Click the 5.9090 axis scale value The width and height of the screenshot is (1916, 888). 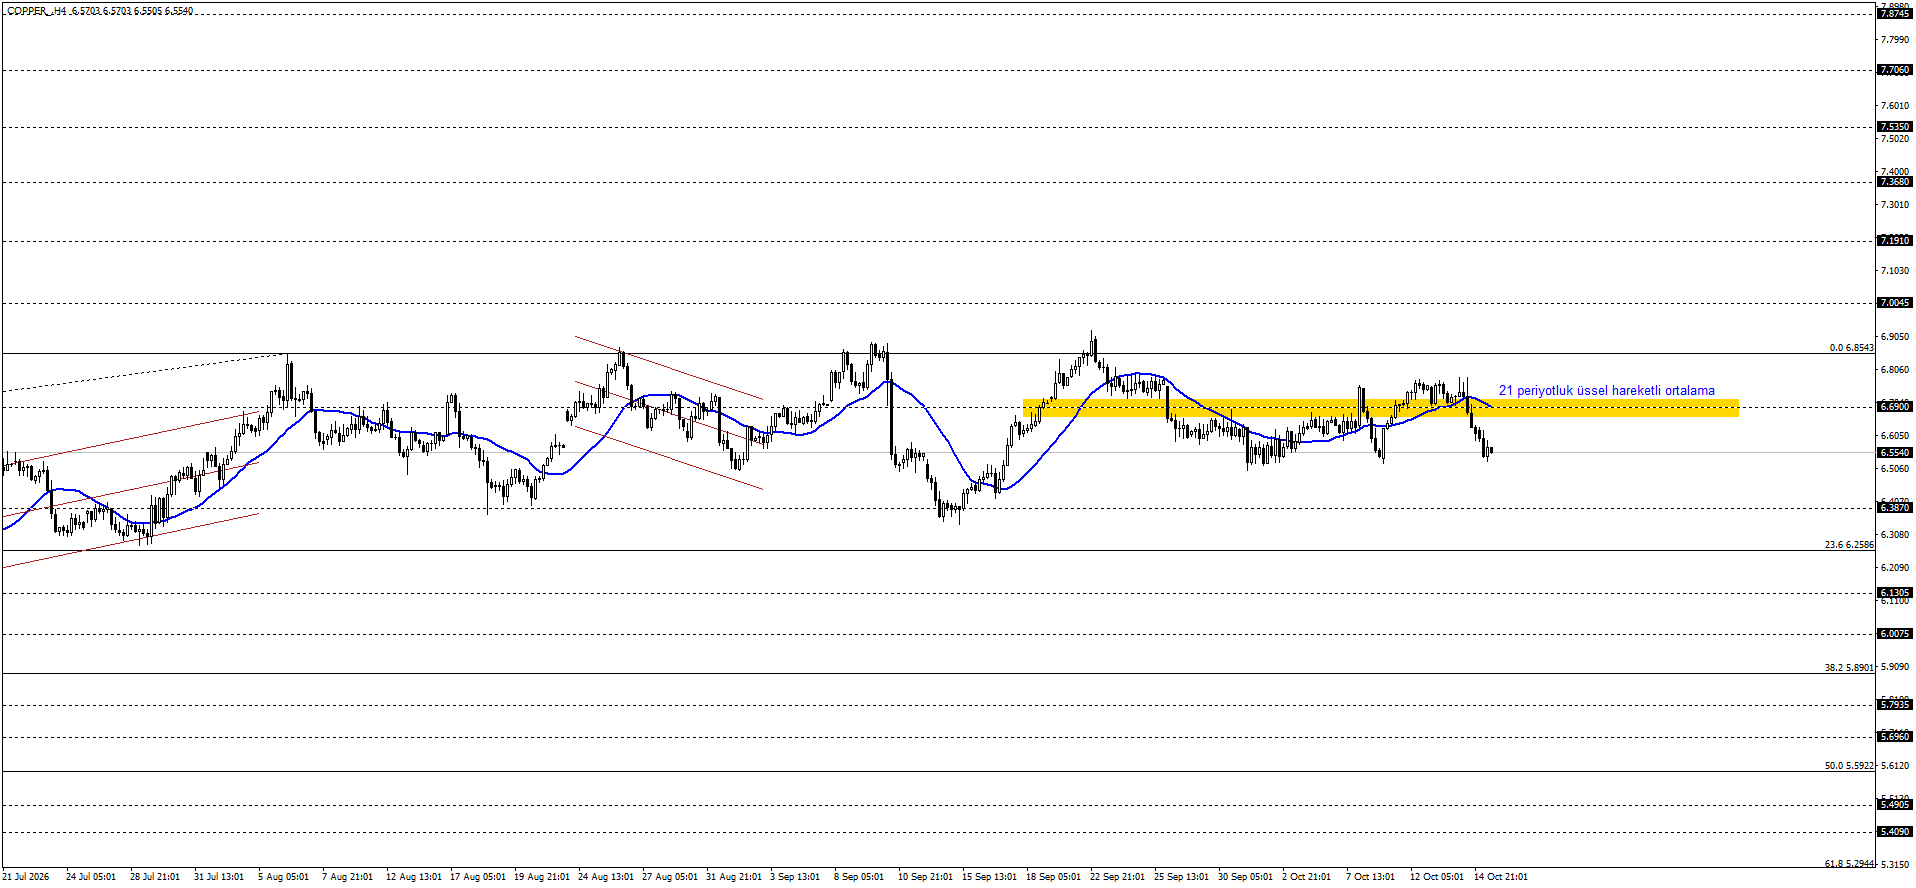1896,667
